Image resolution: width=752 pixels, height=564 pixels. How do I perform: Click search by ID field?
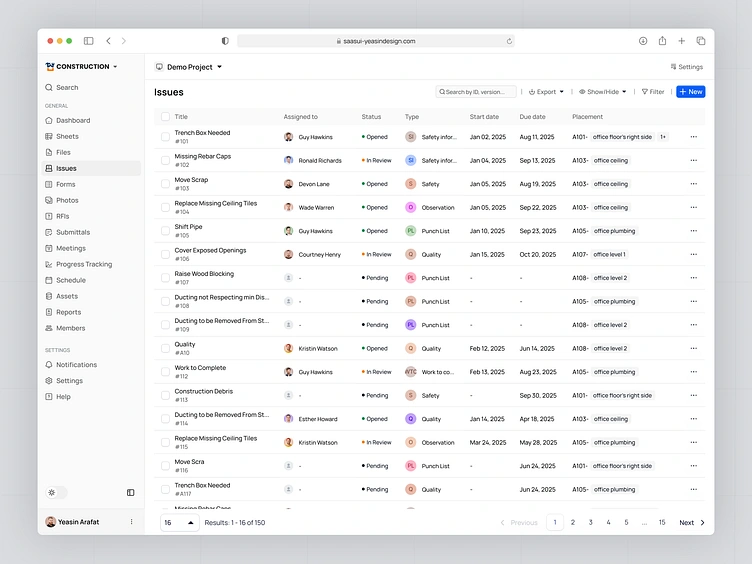476,92
